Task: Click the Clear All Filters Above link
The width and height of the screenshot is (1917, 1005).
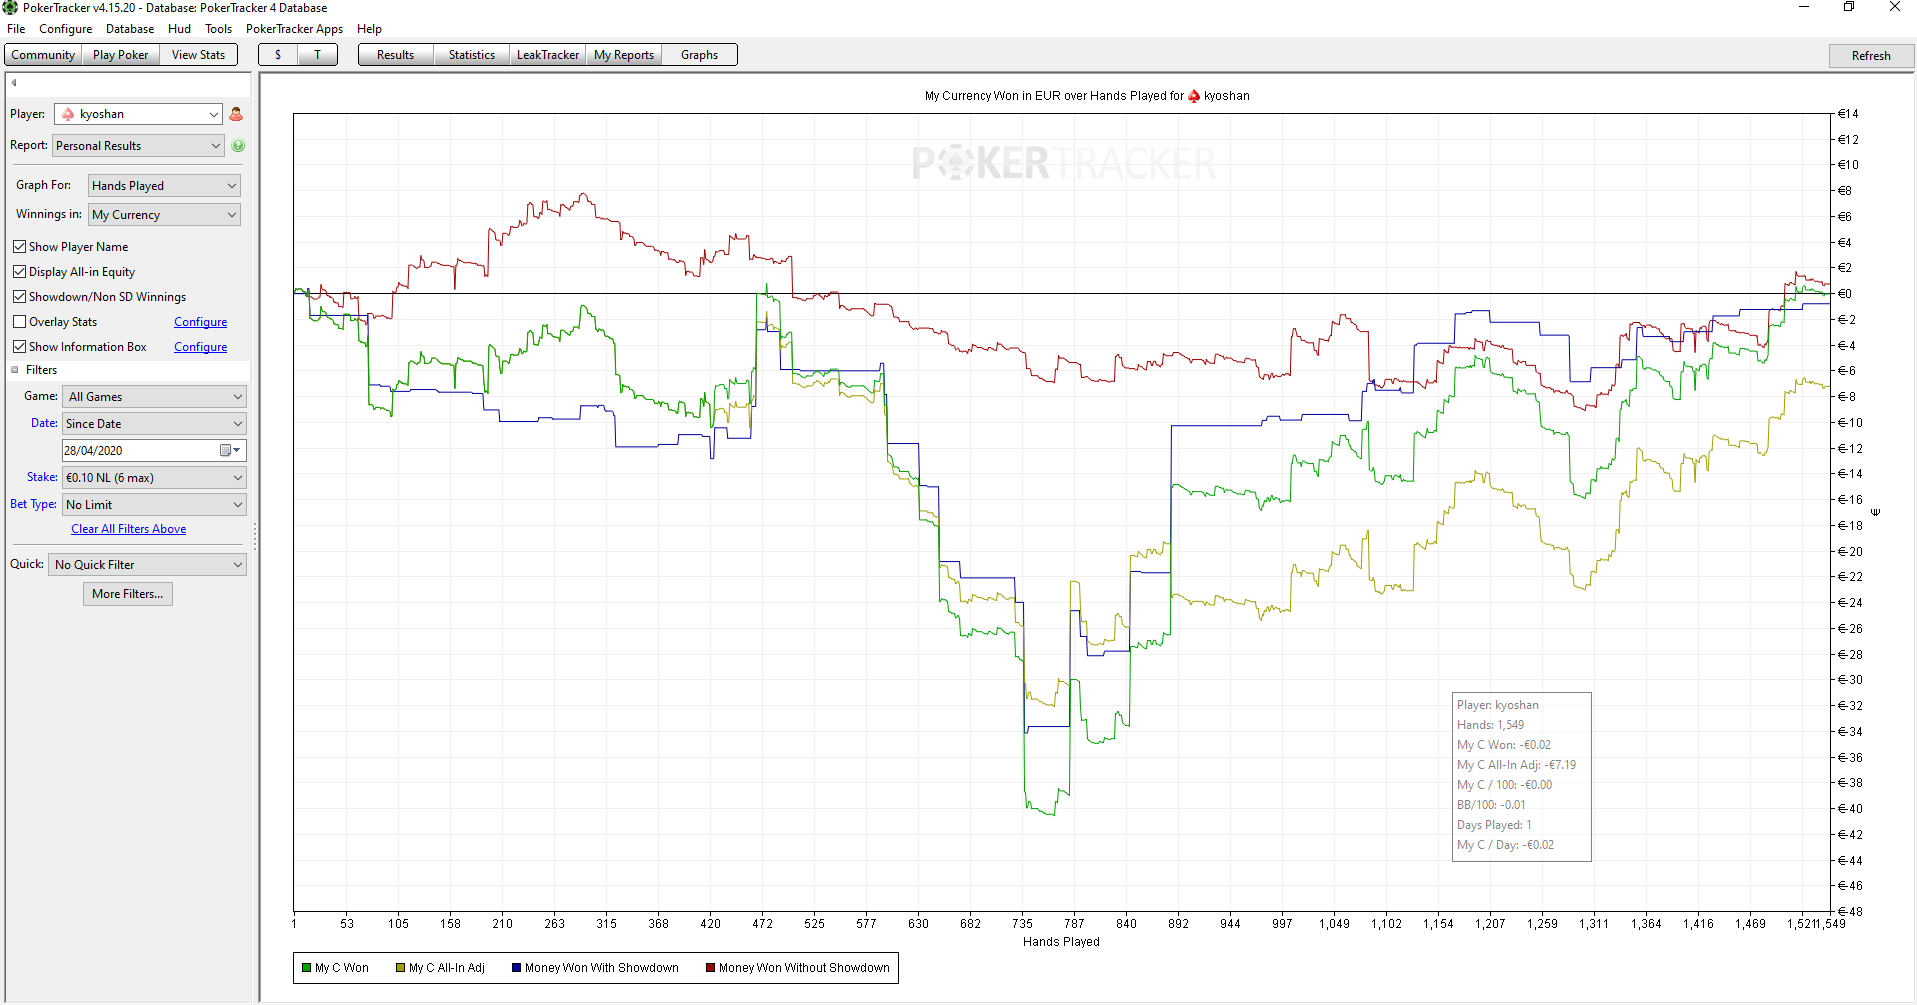Action: click(x=128, y=529)
